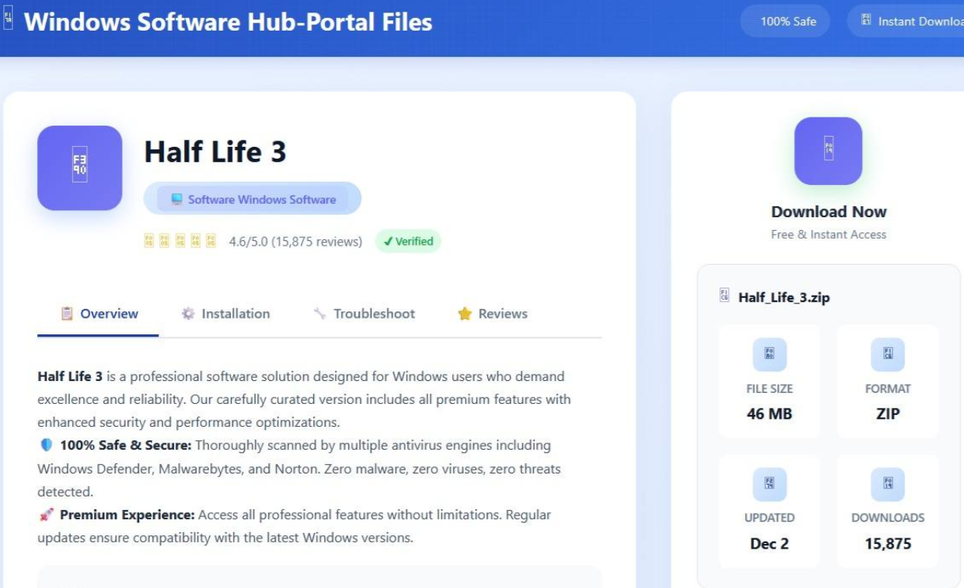Click the ZIP format value
Viewport: 964px width, 588px height.
[x=888, y=413]
